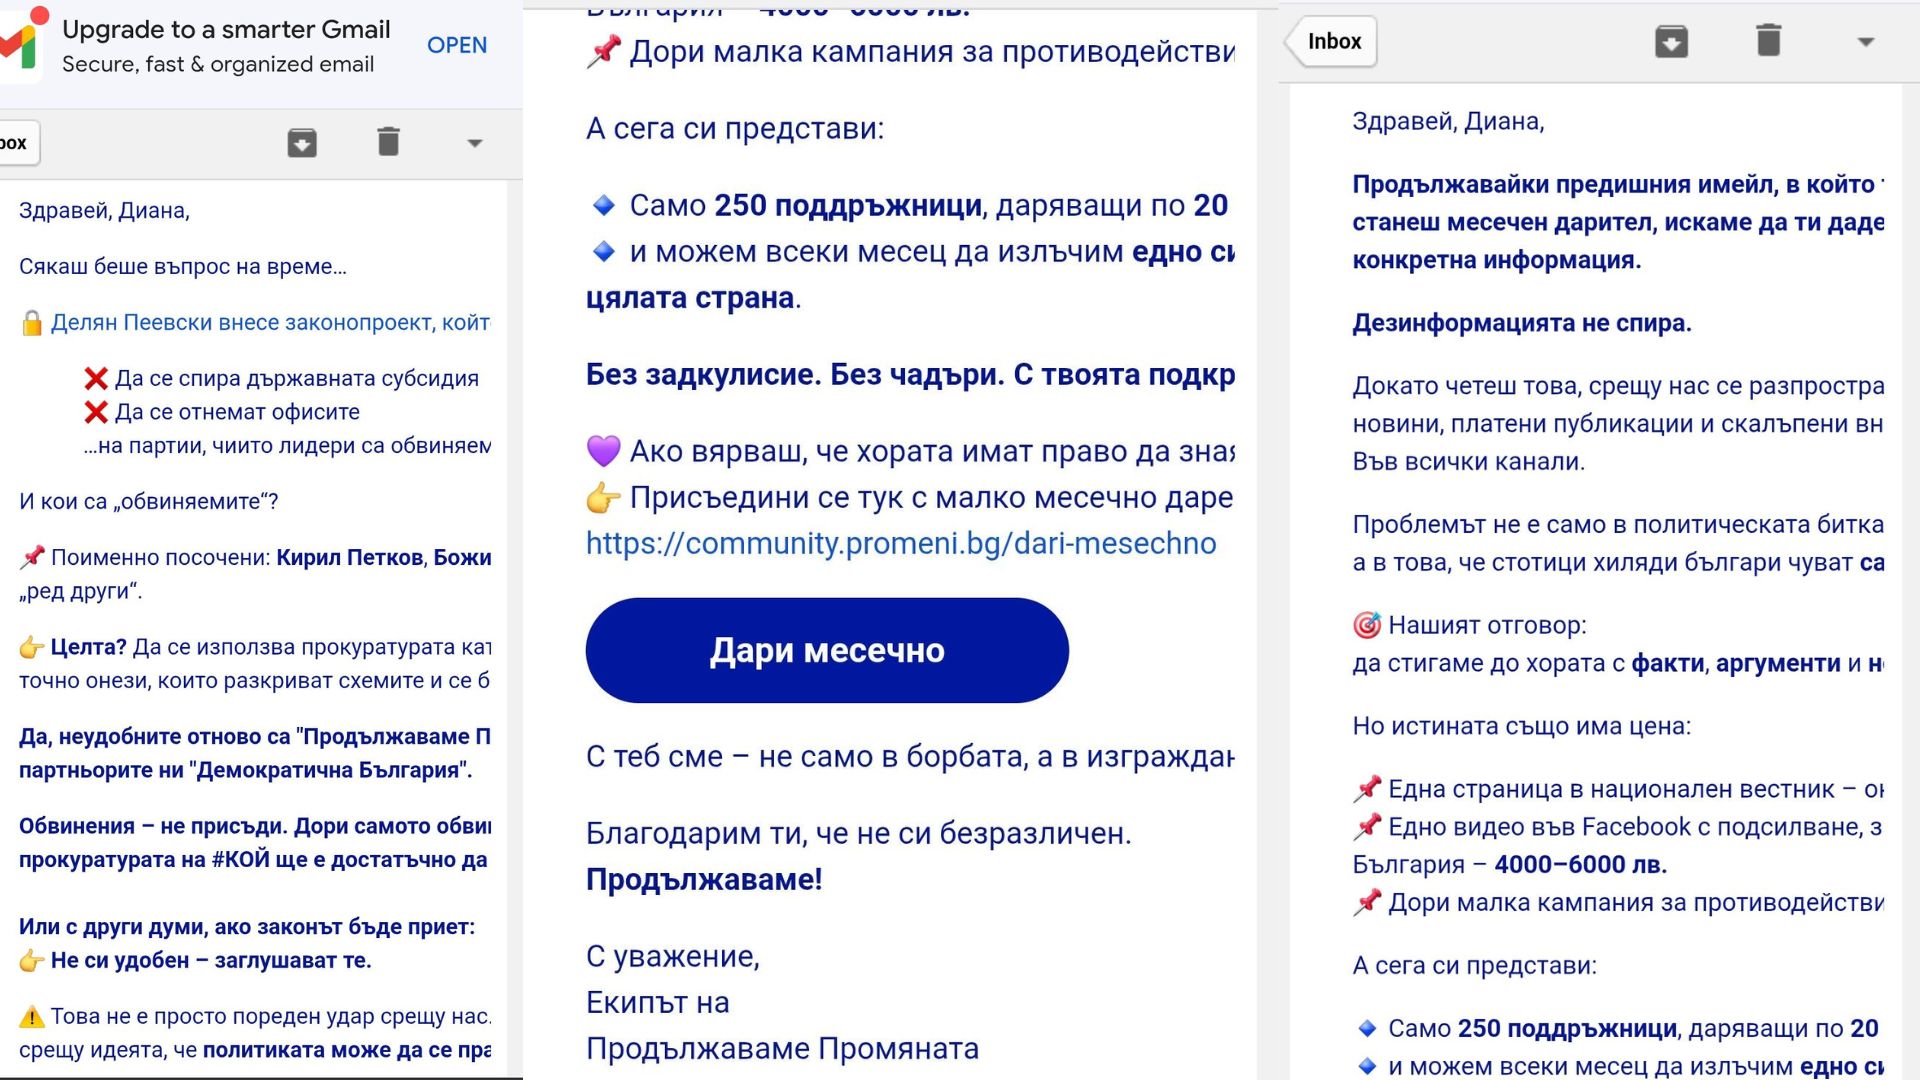Click the red X beside "Да се спира държавната субсидия"
Image resolution: width=1920 pixels, height=1080 pixels.
click(x=96, y=378)
